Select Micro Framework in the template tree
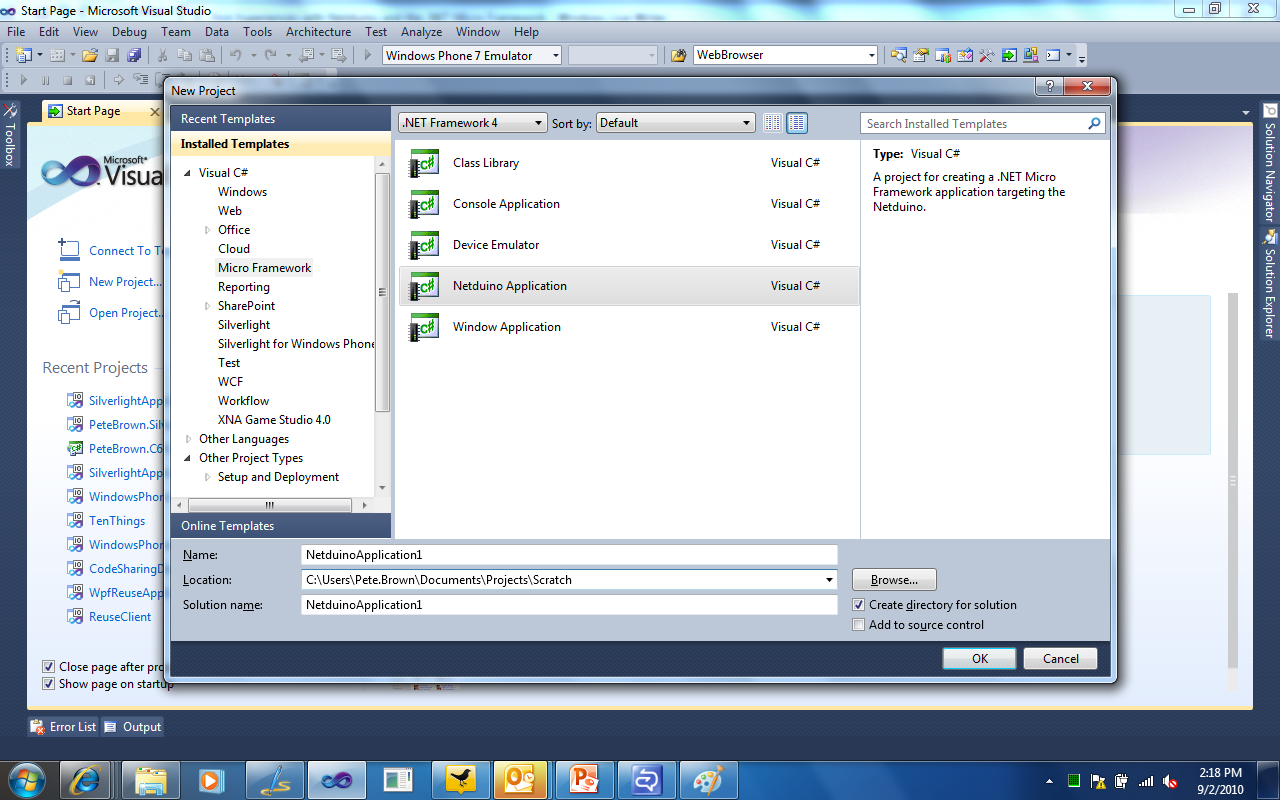The image size is (1280, 800). click(x=265, y=268)
